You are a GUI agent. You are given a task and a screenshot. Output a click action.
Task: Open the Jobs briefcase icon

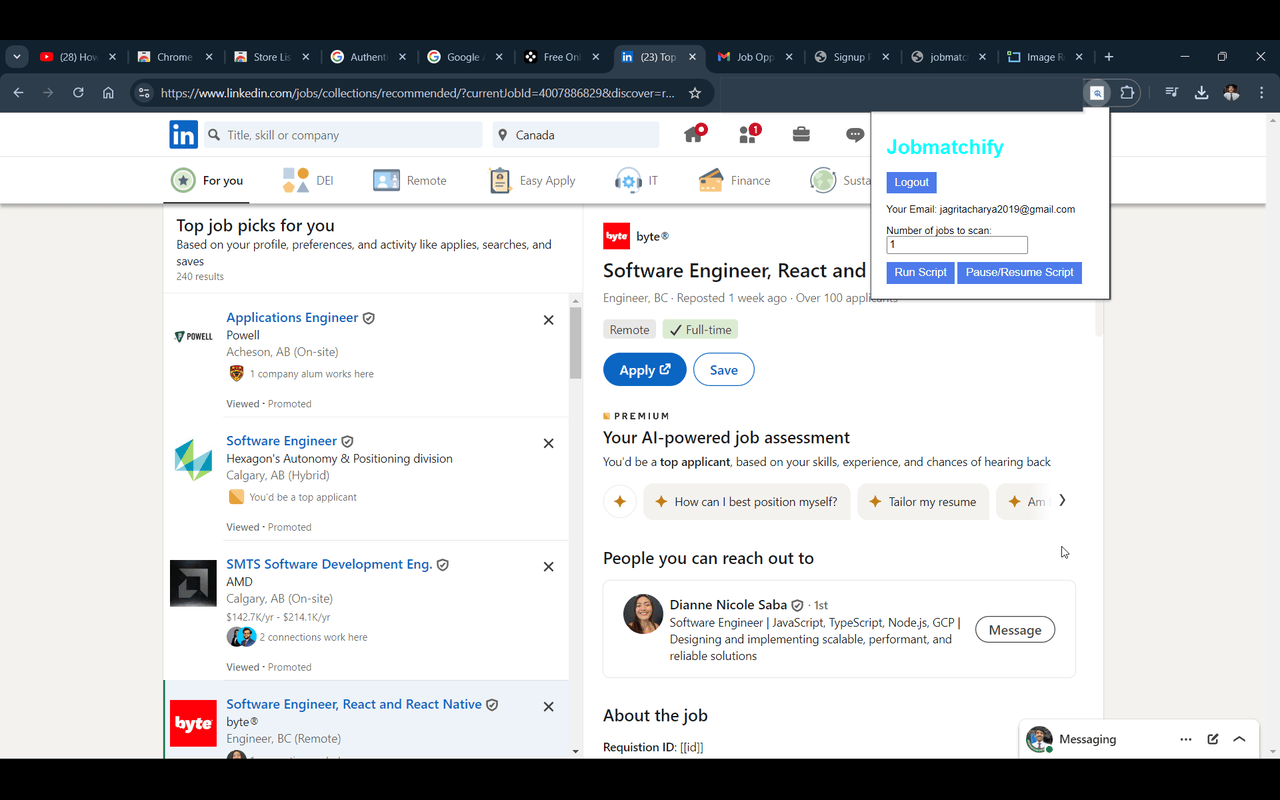[801, 134]
